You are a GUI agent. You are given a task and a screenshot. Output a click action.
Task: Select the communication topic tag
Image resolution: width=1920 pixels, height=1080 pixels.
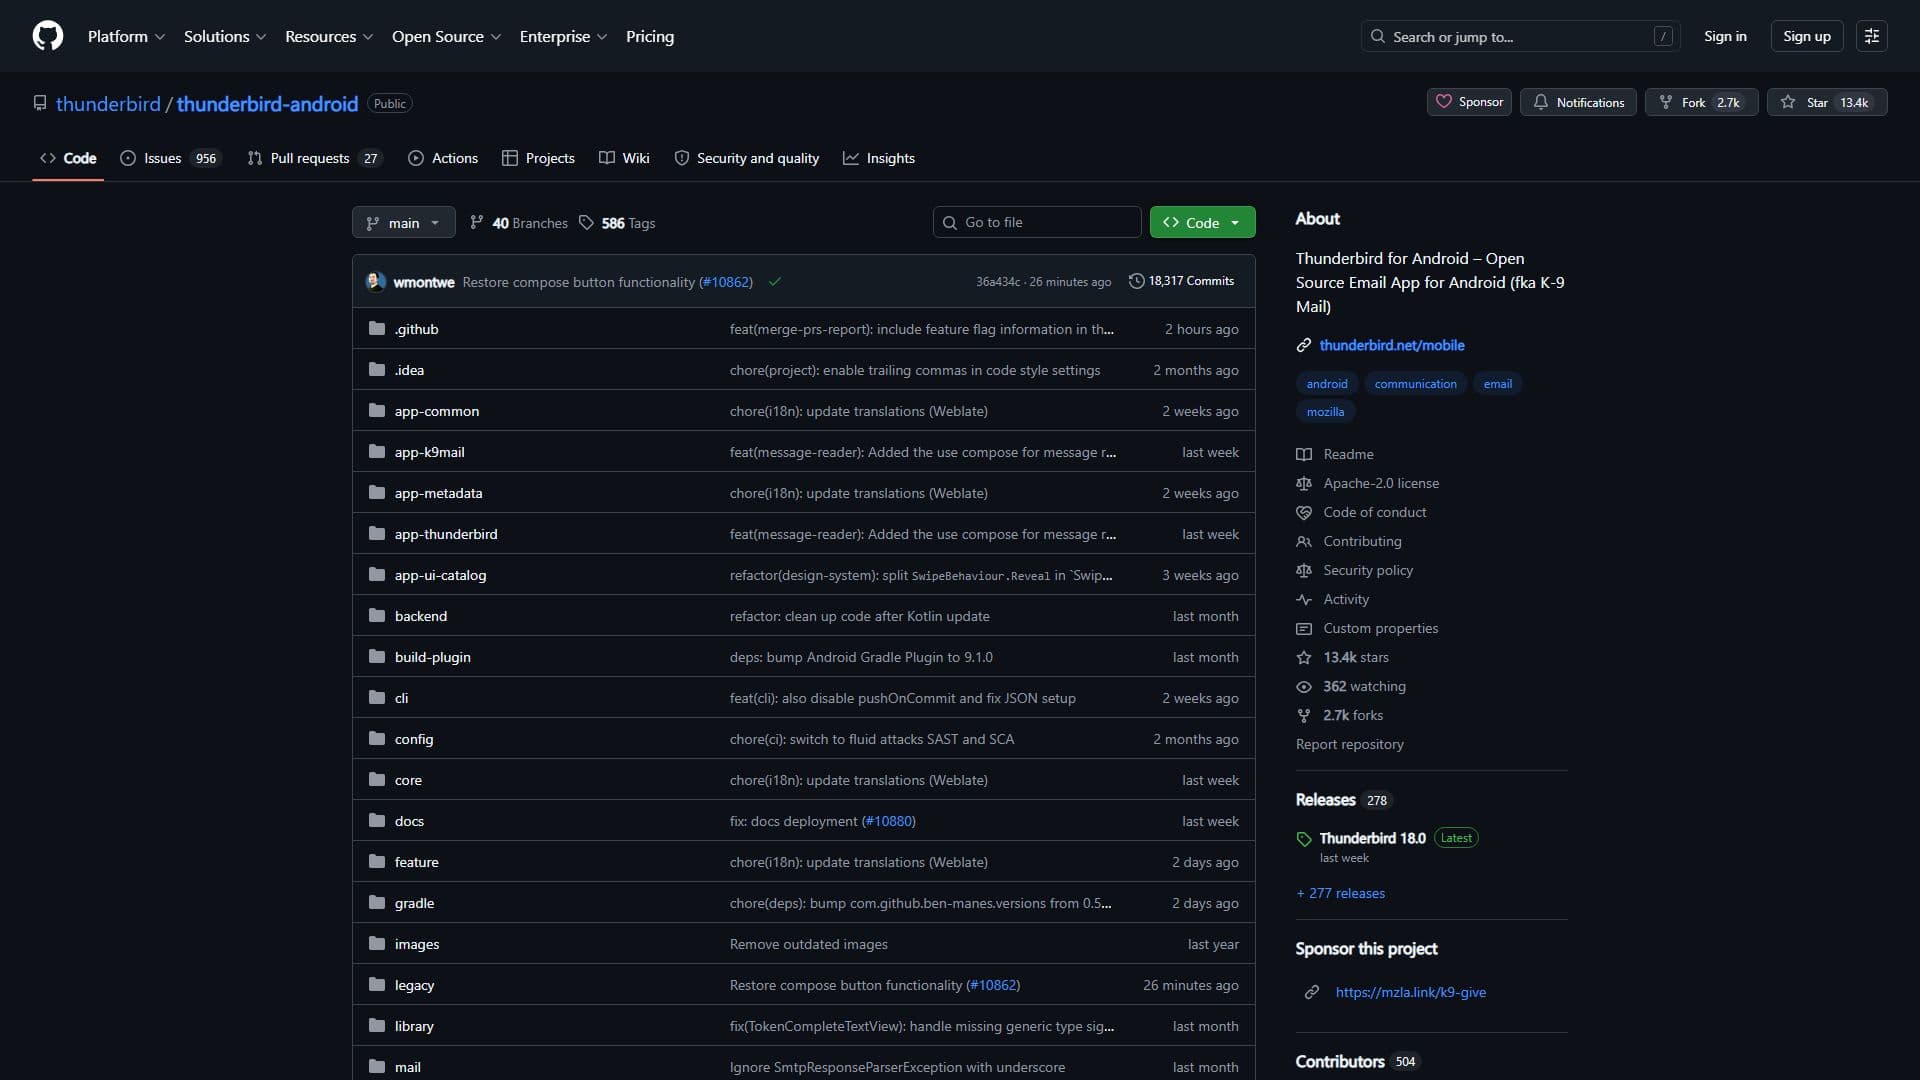[1415, 384]
